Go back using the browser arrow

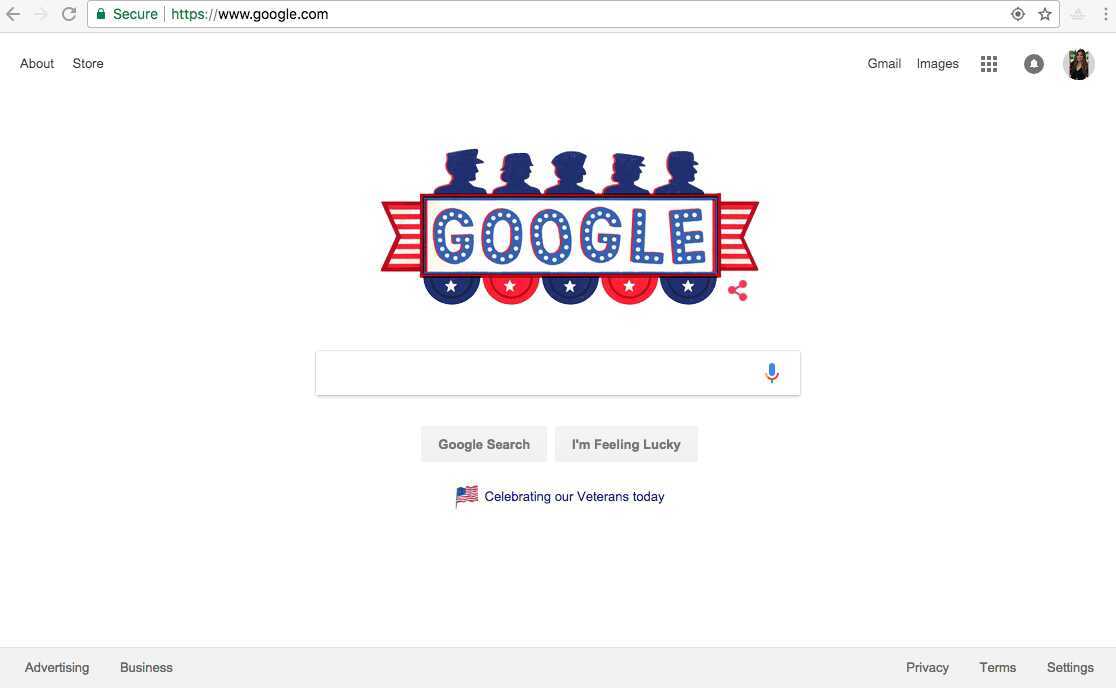(x=14, y=14)
